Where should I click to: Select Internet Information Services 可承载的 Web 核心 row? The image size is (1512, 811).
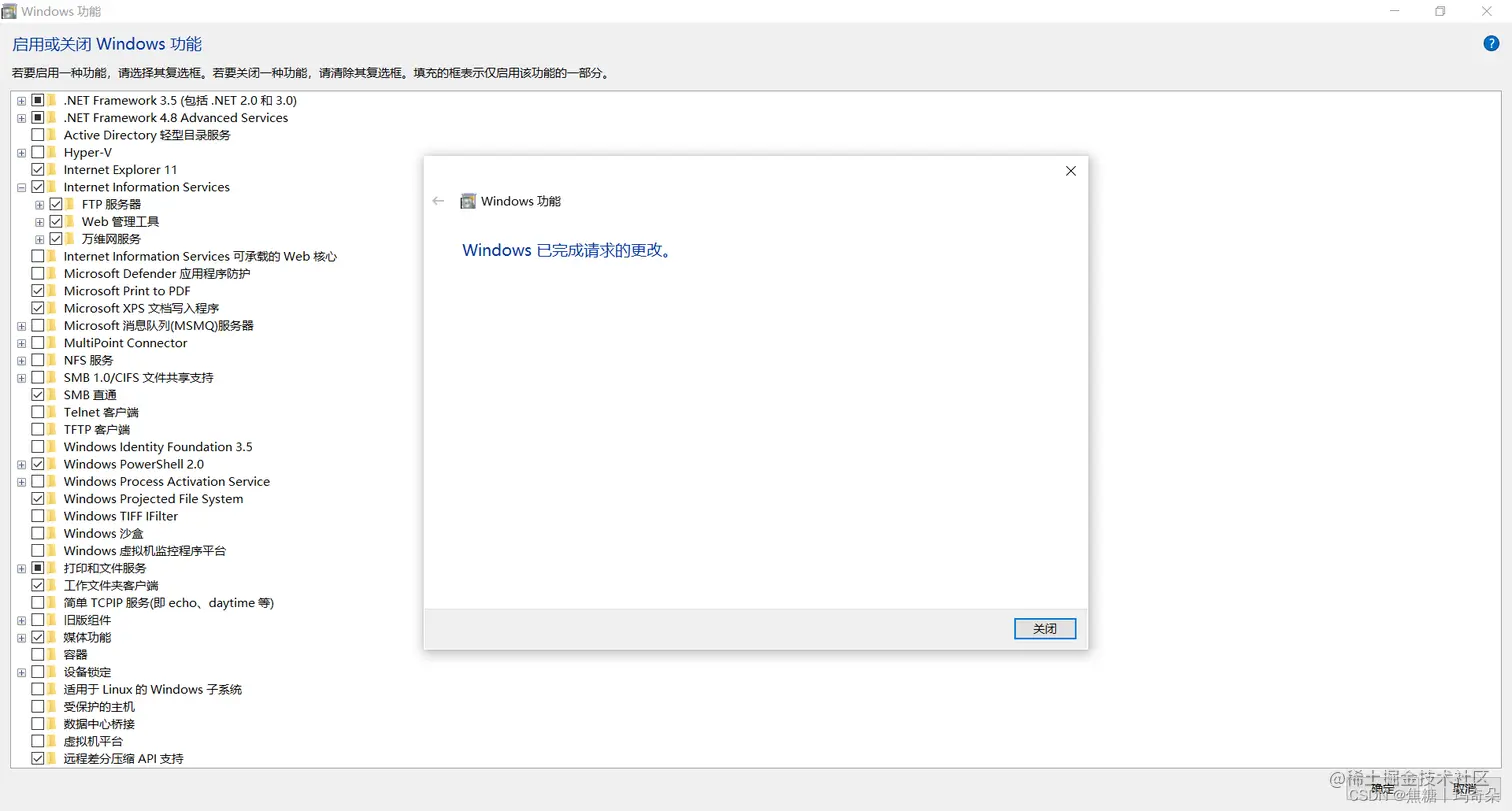(200, 256)
